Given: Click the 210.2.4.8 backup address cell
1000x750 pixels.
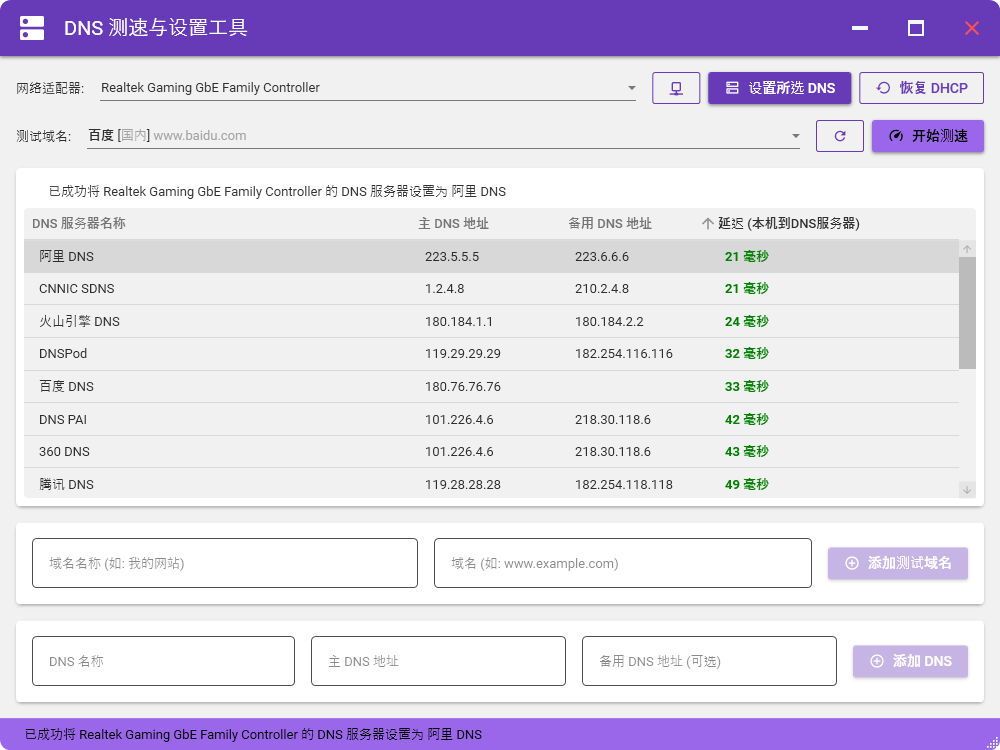Looking at the screenshot, I should (x=601, y=288).
